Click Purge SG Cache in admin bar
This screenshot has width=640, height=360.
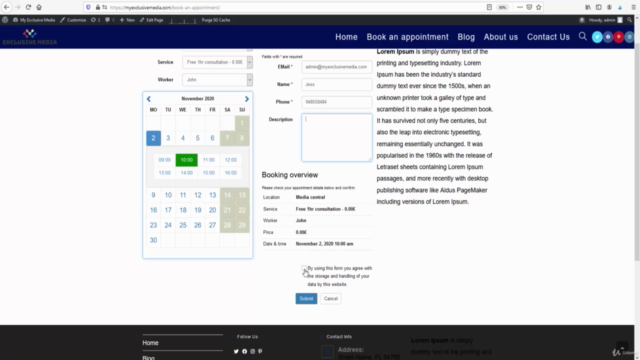[x=216, y=20]
